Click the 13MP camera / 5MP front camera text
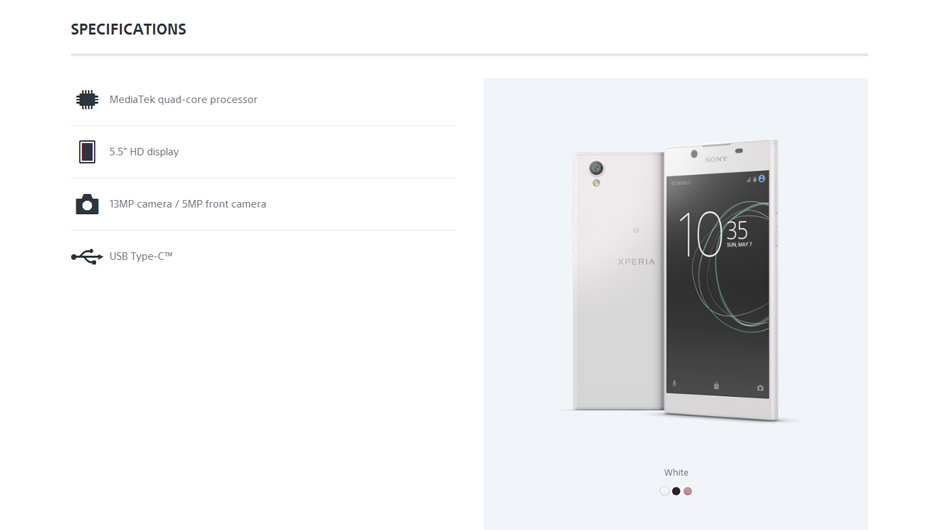Viewport: 938px width, 530px height. [x=188, y=204]
